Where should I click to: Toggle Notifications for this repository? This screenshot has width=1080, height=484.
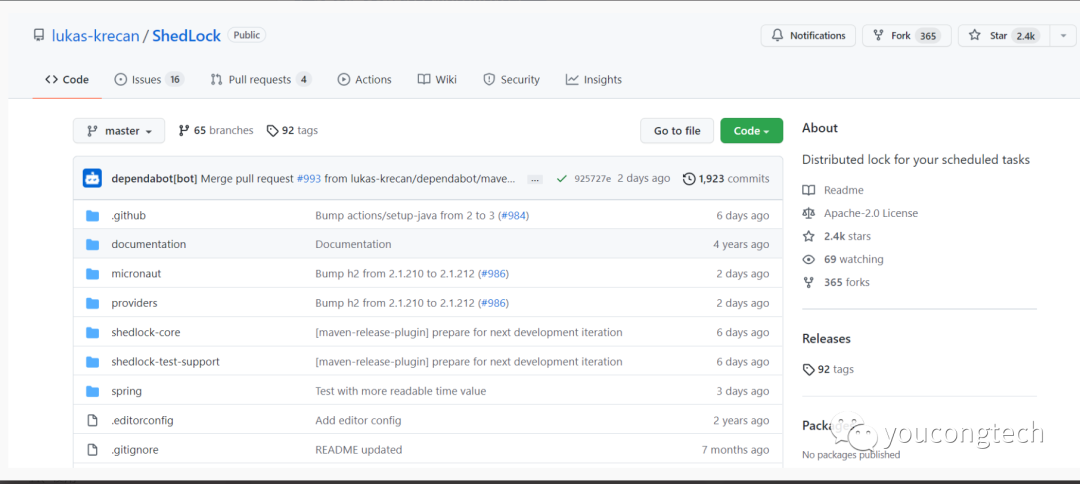[x=808, y=36]
